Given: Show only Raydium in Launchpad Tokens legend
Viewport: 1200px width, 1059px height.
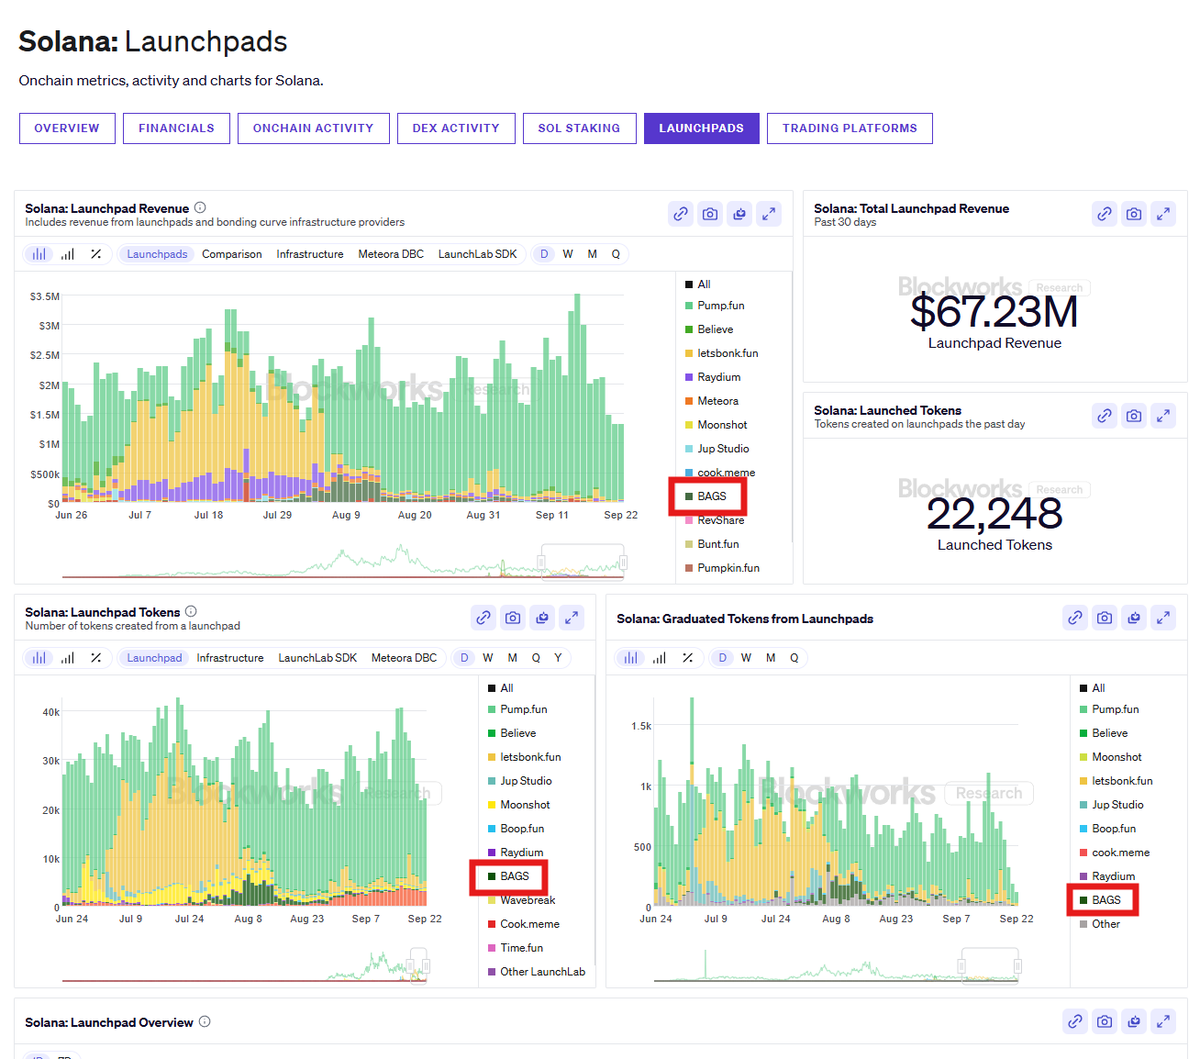Looking at the screenshot, I should [521, 852].
